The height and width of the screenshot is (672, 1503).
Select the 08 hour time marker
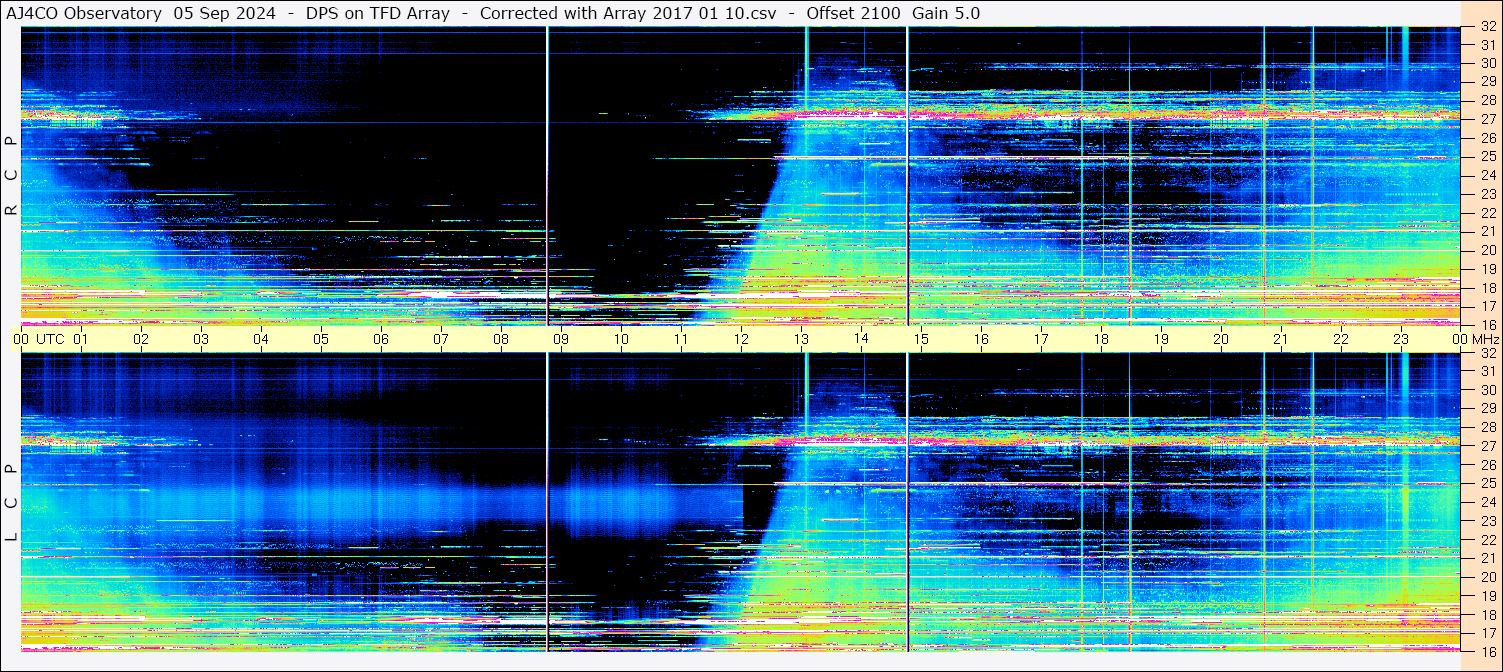pos(501,339)
